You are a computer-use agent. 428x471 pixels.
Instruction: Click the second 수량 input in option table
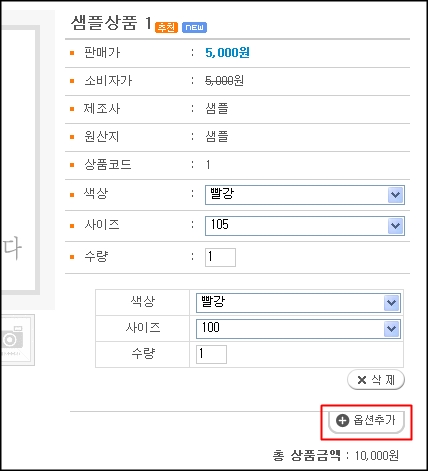pyautogui.click(x=211, y=354)
